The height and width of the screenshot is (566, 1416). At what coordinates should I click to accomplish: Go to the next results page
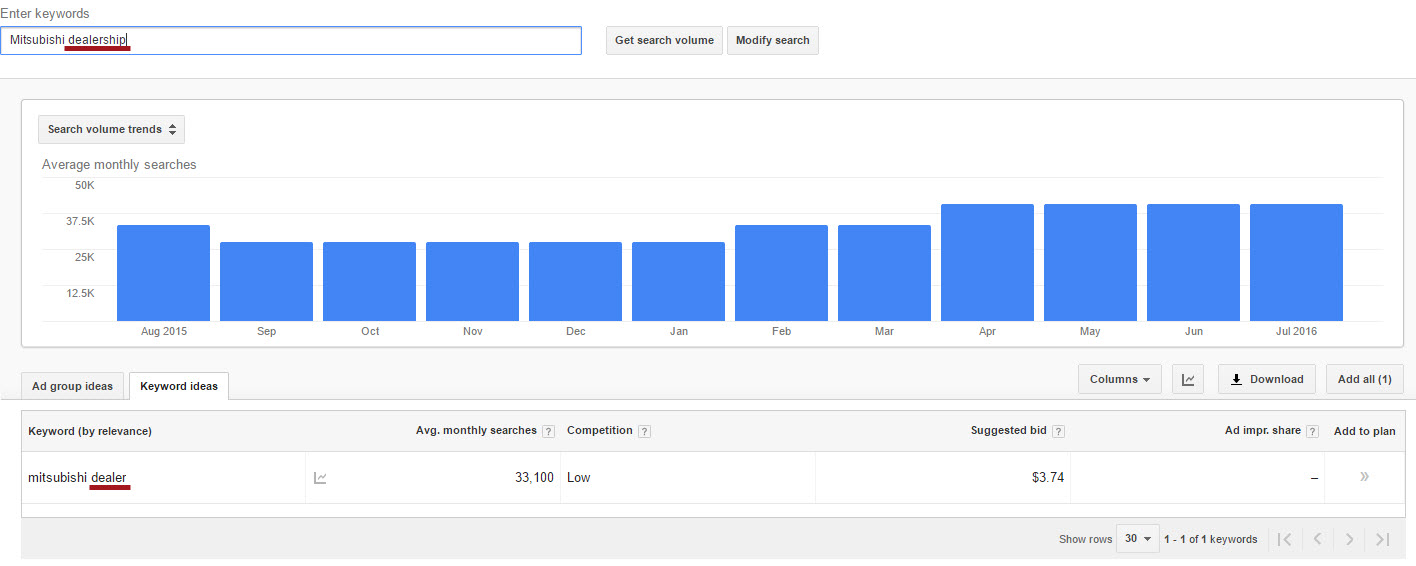point(1349,539)
